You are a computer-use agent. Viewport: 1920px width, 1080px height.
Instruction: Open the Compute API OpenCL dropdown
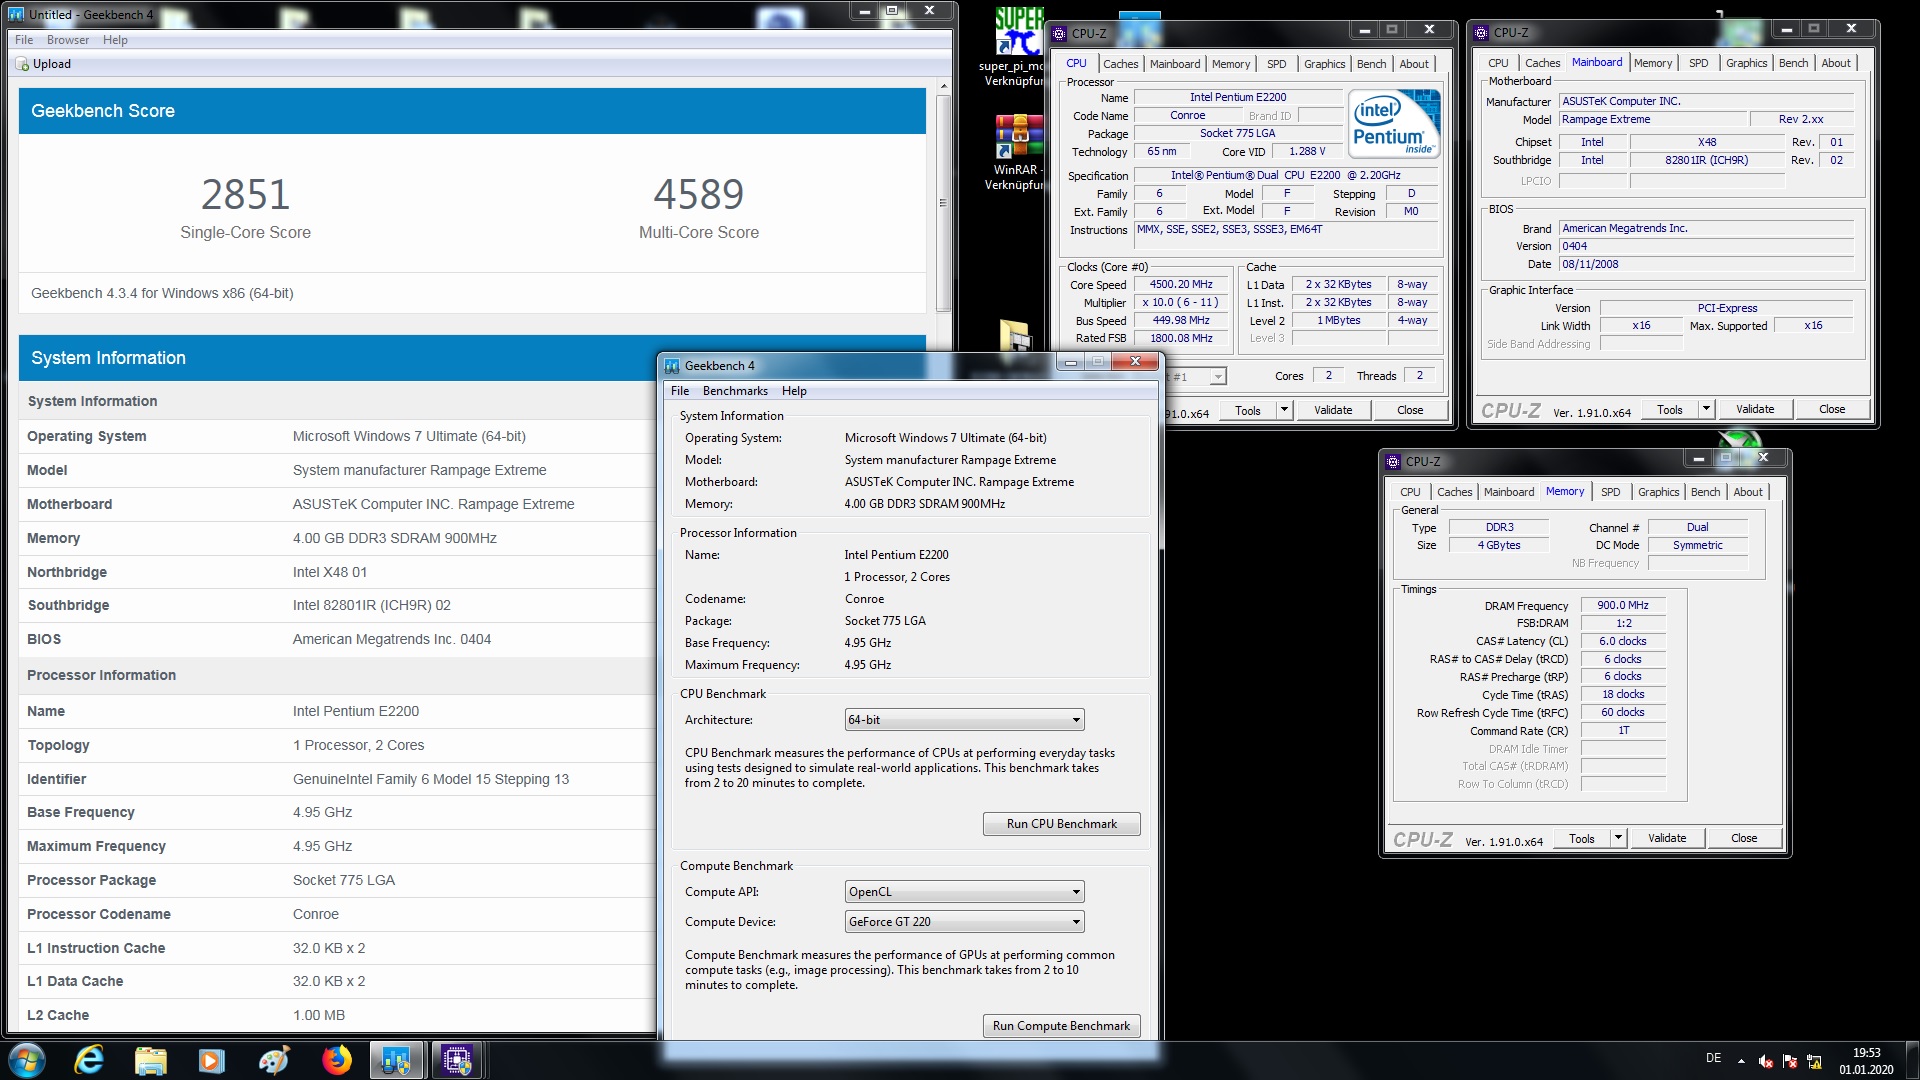click(x=964, y=892)
